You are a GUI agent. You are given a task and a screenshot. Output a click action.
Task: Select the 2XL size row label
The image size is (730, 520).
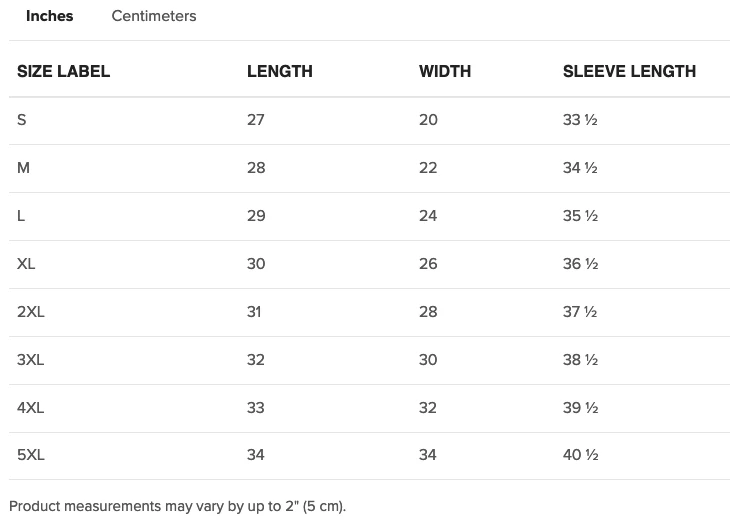31,311
